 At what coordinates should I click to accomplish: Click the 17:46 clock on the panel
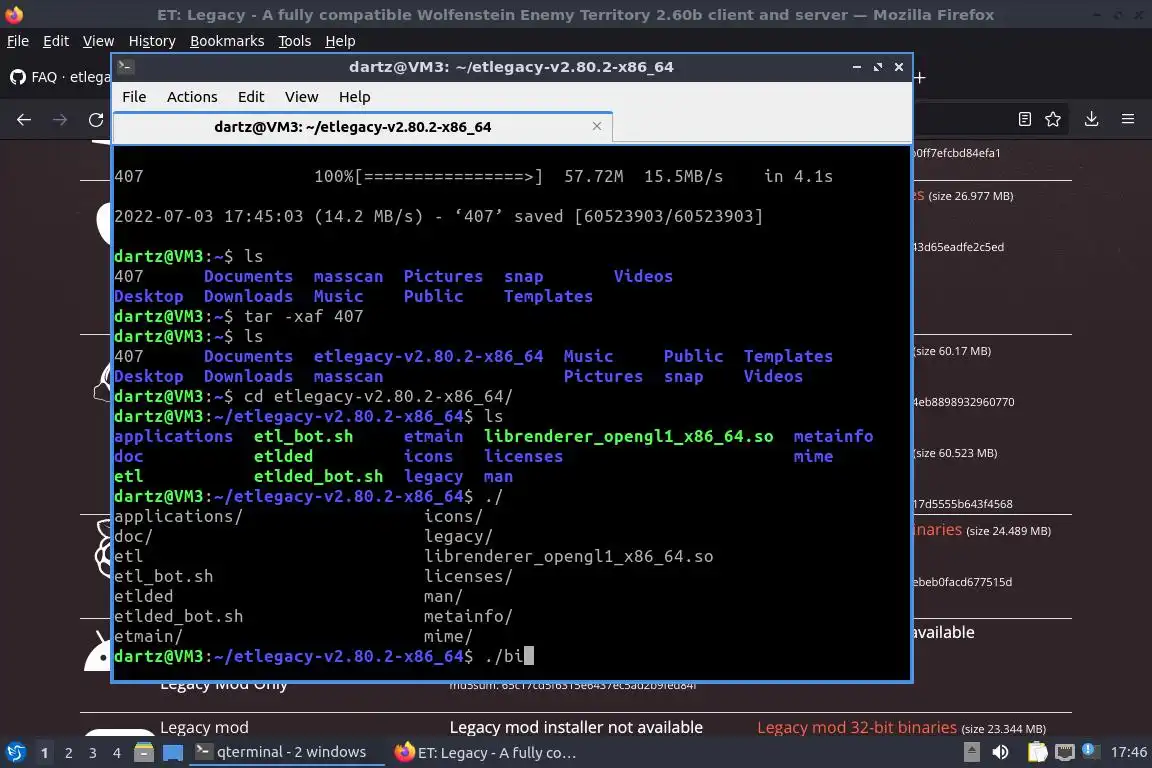tap(1128, 752)
